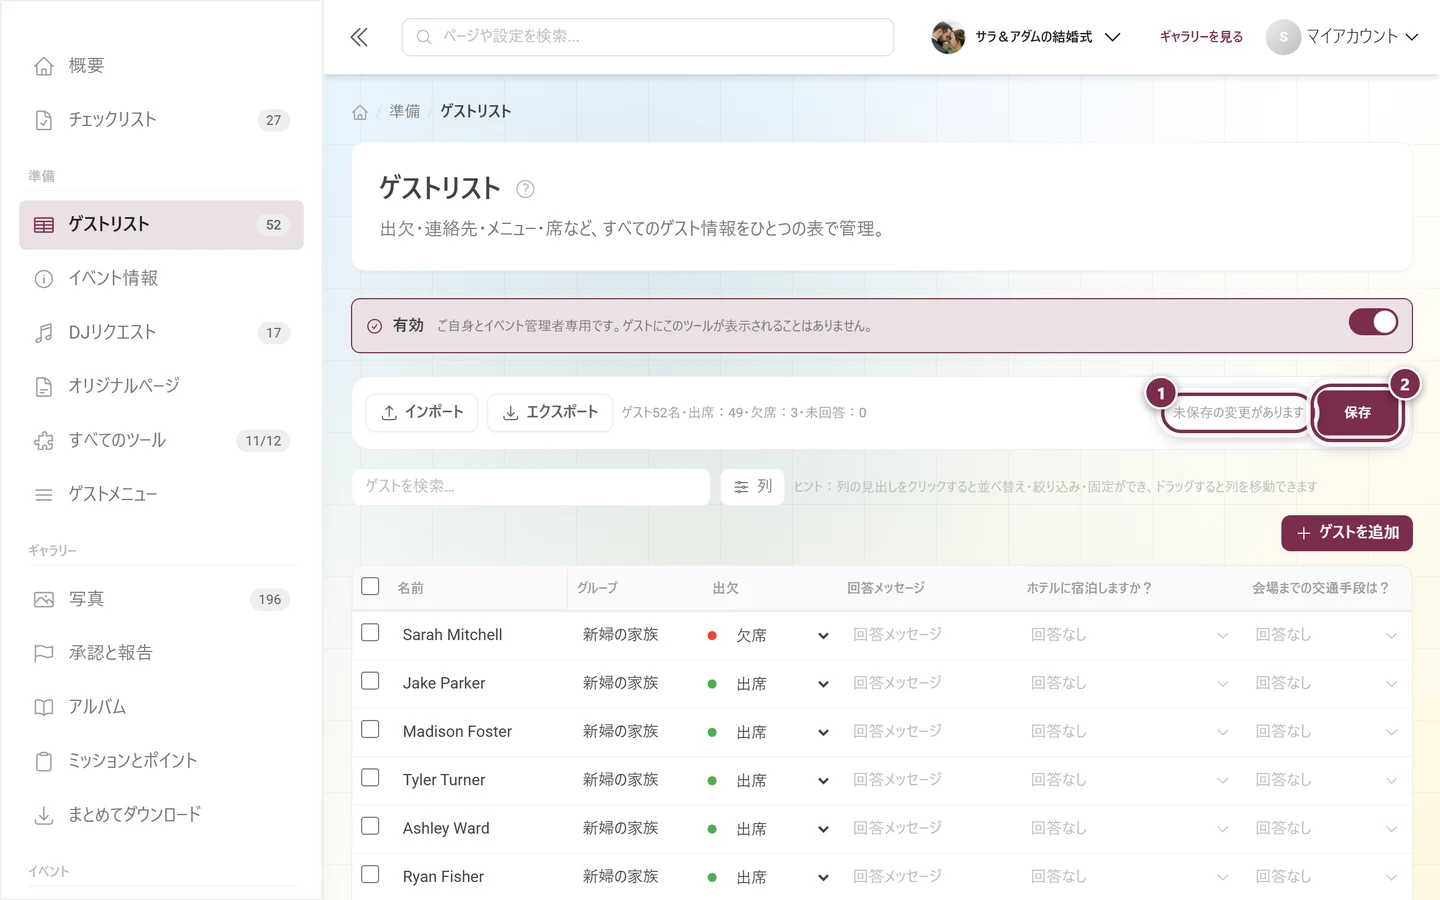The image size is (1440, 900).
Task: Open Sarah Mitchell's 欠席 attendance dropdown
Action: tap(768, 636)
